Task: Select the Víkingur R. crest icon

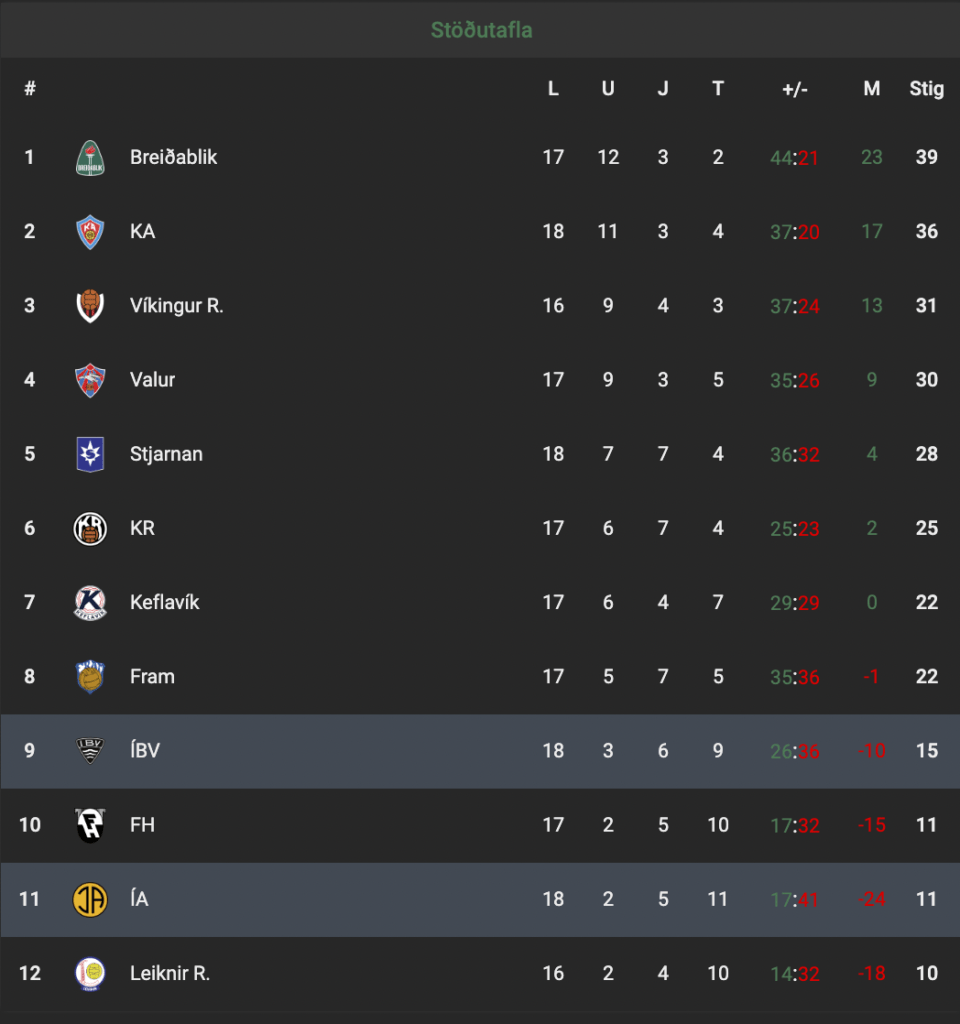Action: pos(90,306)
